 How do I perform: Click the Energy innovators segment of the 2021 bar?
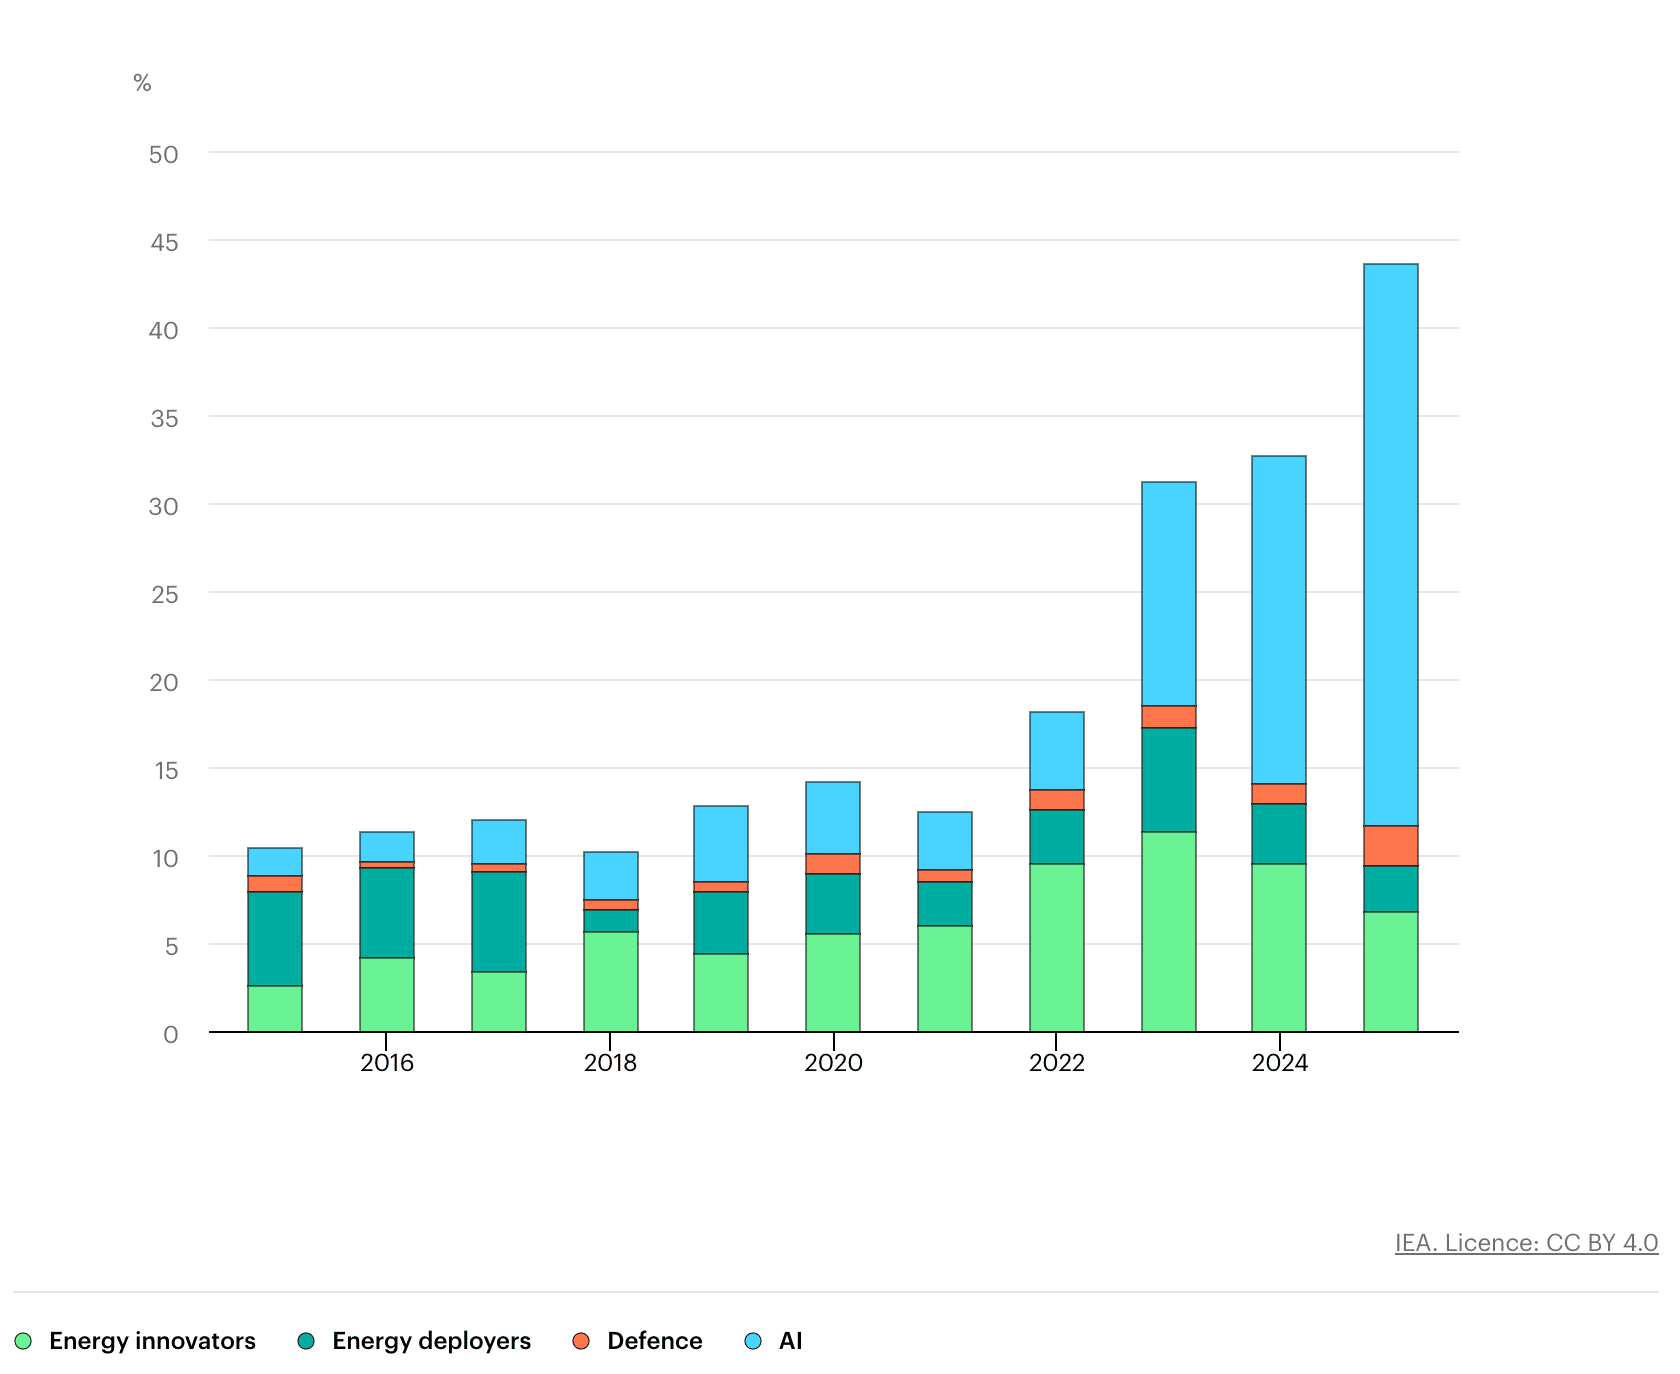[x=945, y=979]
